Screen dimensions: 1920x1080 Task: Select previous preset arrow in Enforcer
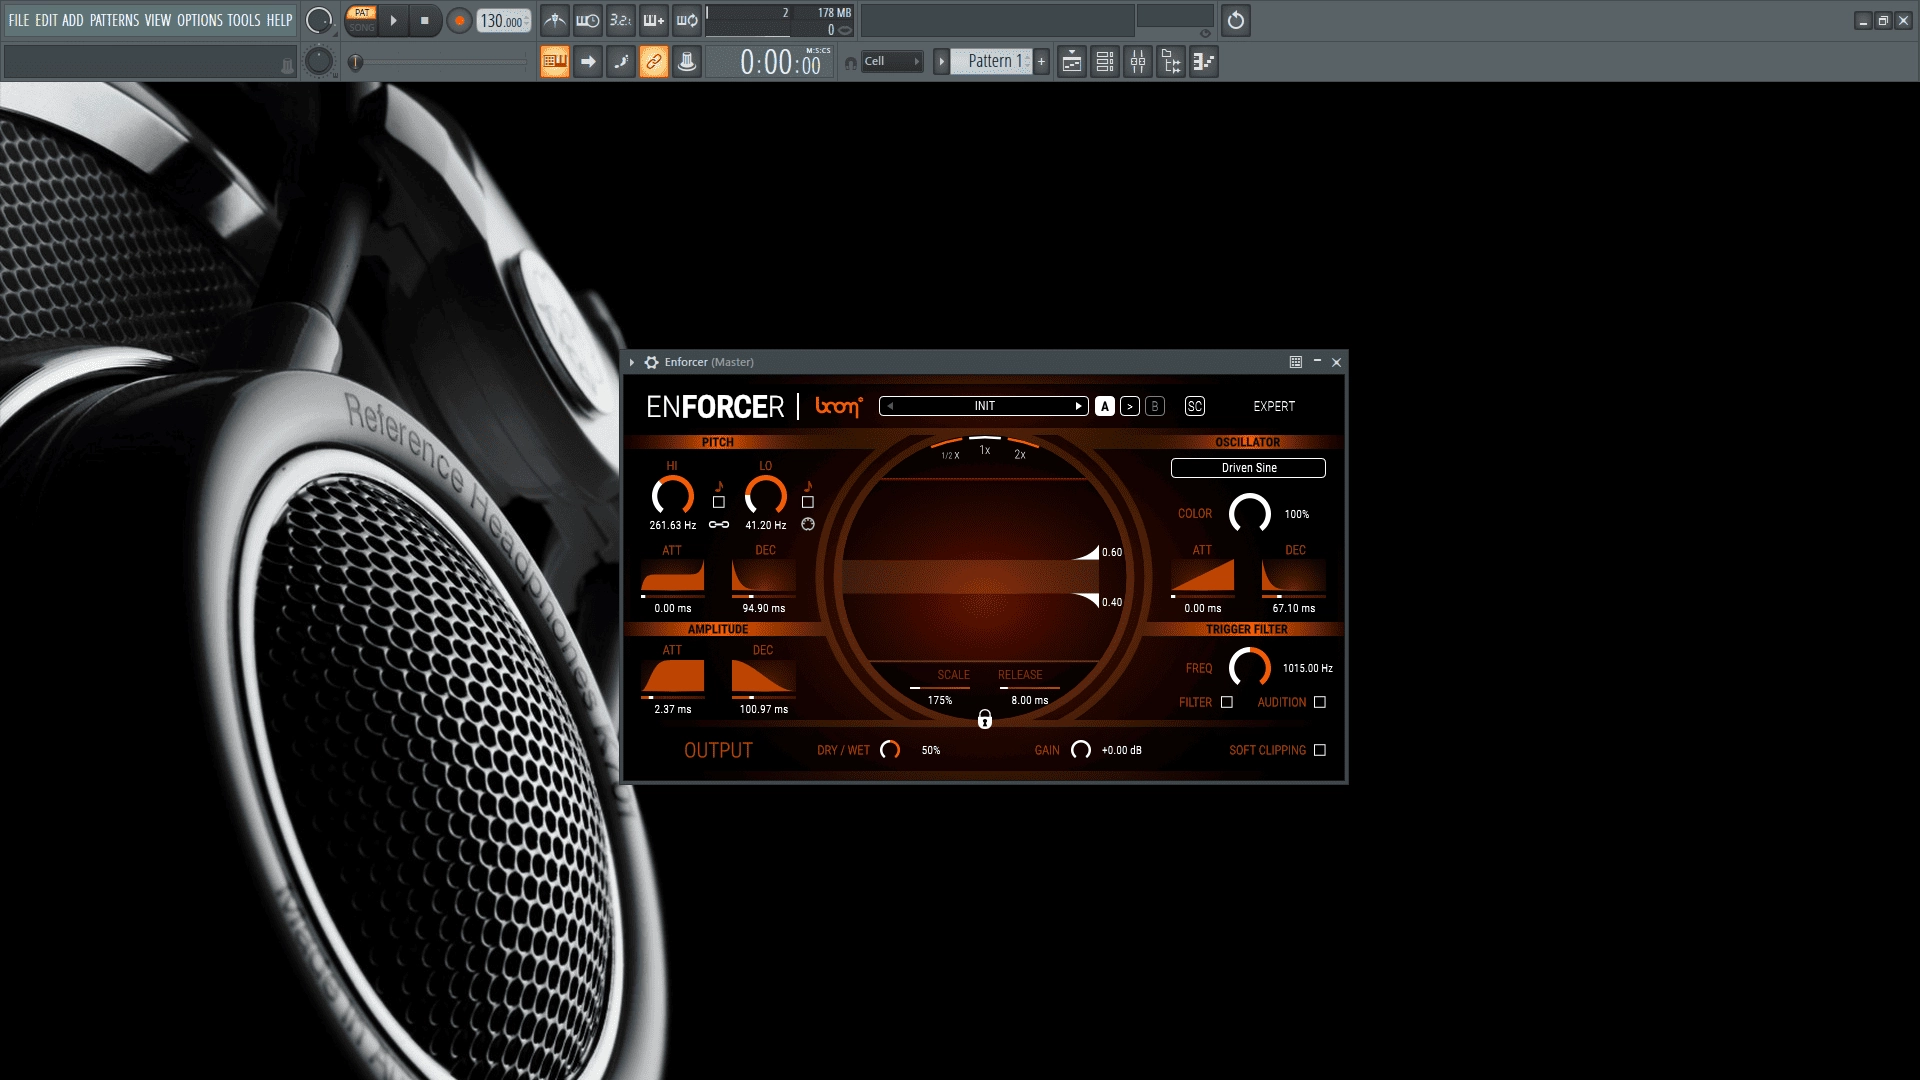(x=891, y=406)
